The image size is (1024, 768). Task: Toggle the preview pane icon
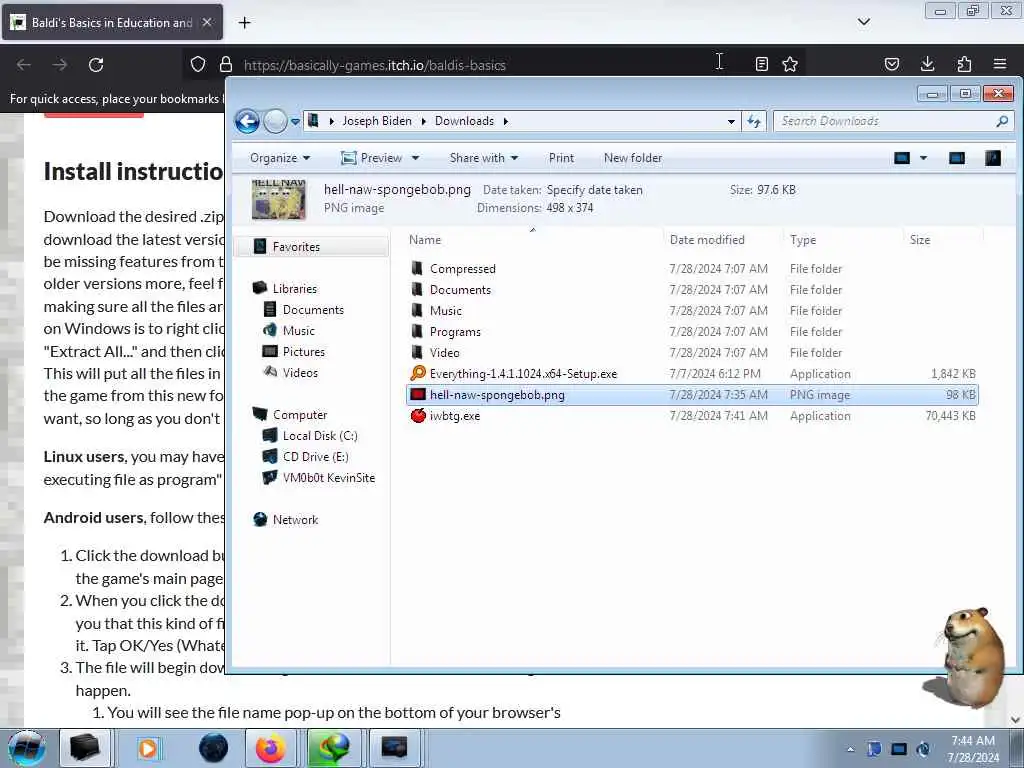pyautogui.click(x=957, y=158)
